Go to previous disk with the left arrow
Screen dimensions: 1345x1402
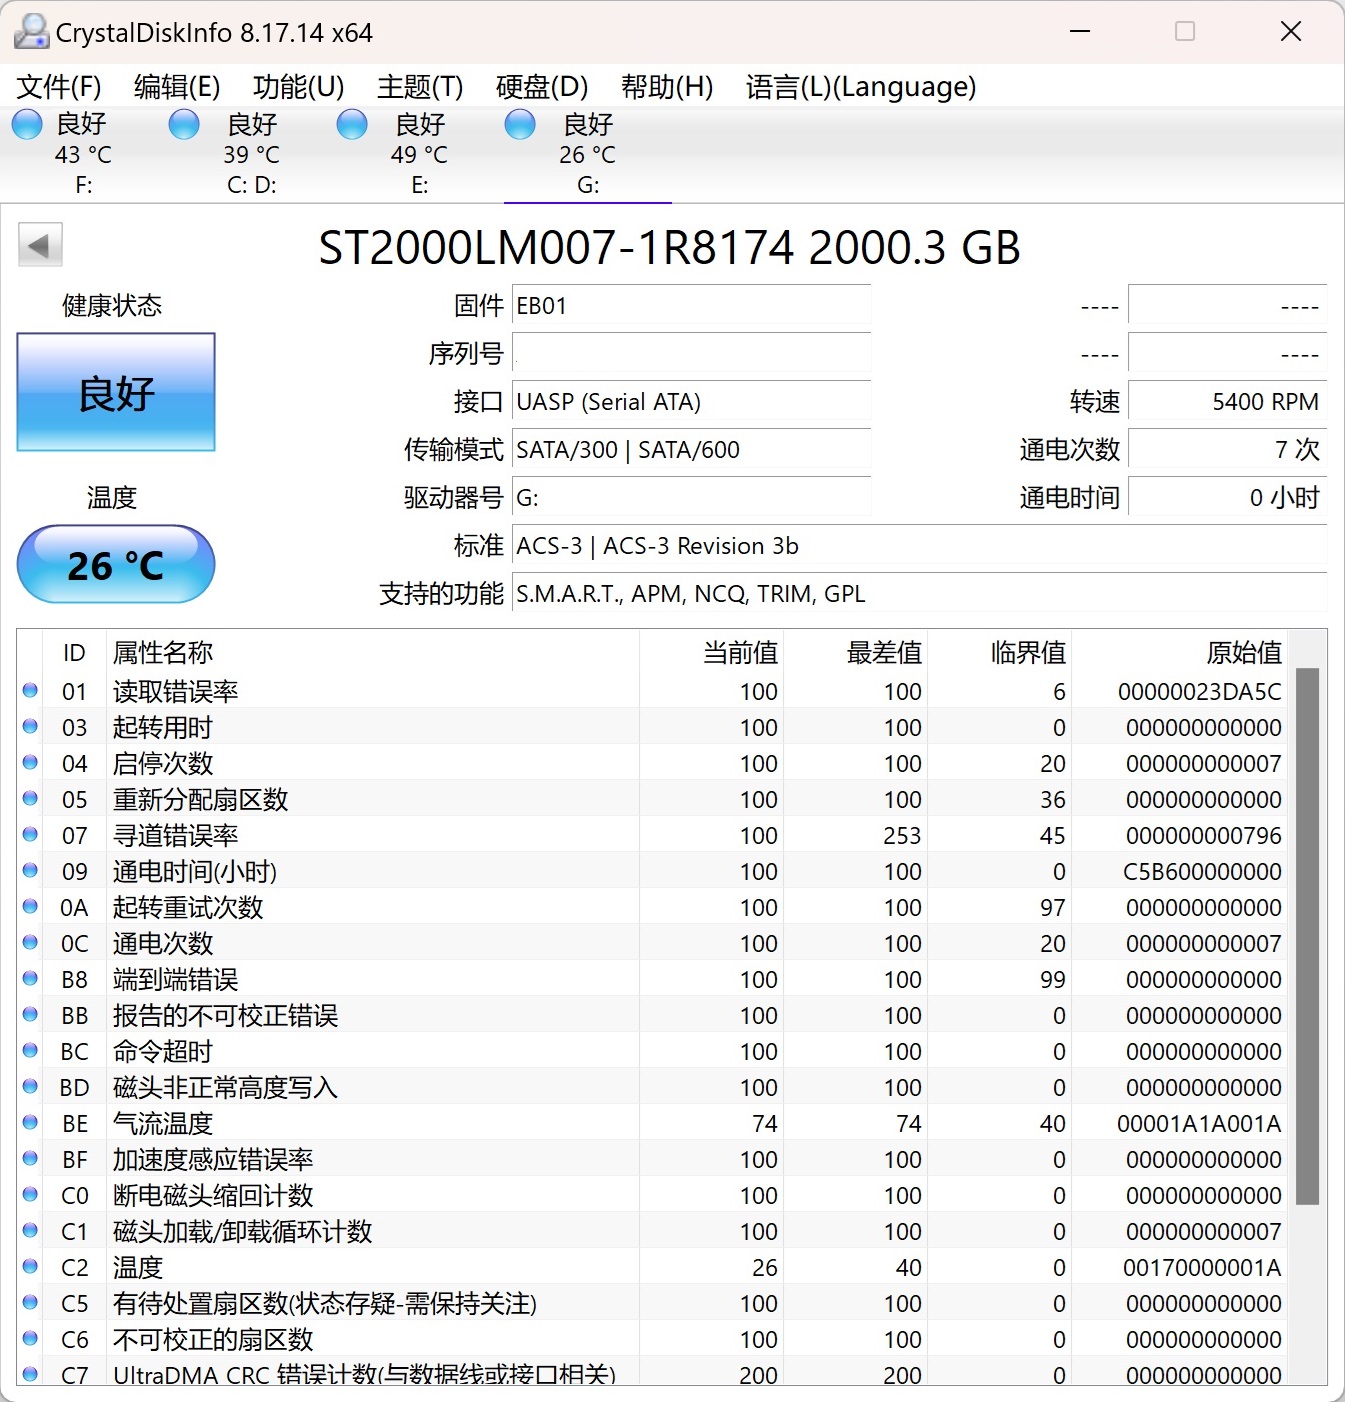(40, 245)
